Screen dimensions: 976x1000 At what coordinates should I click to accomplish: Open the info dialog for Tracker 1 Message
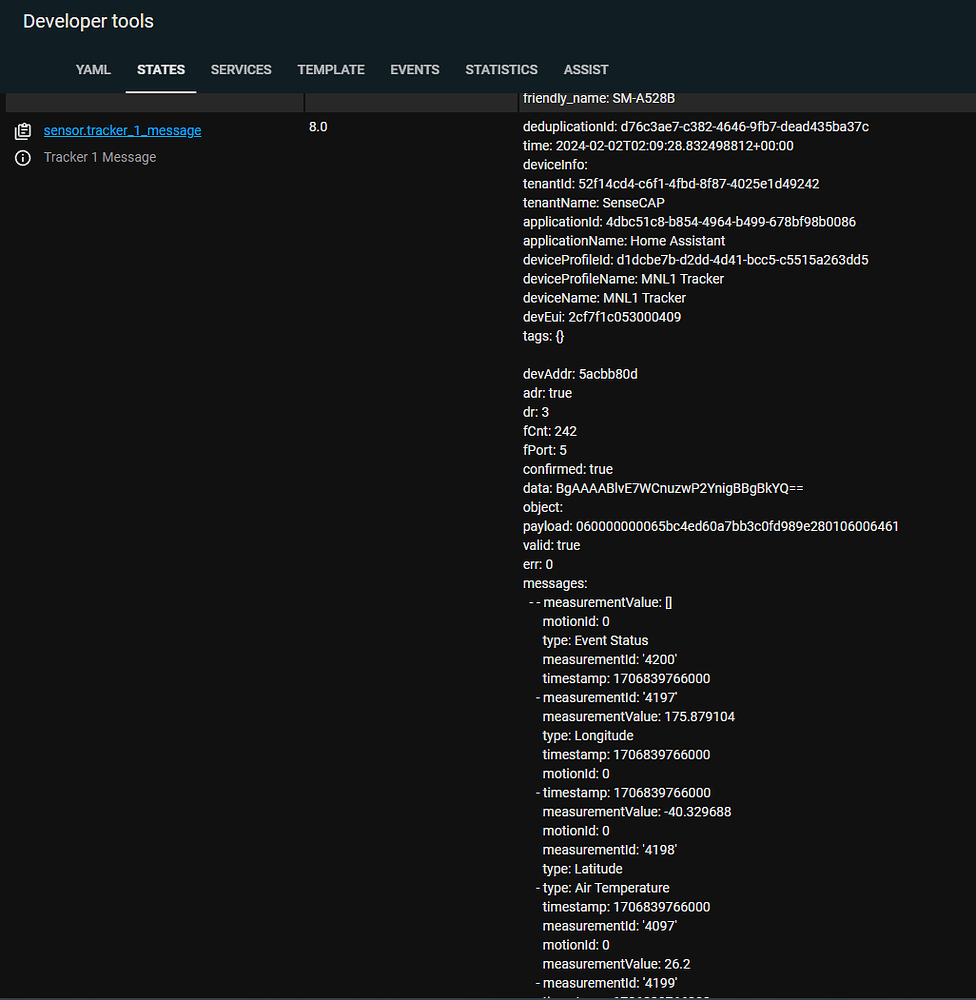[22, 157]
